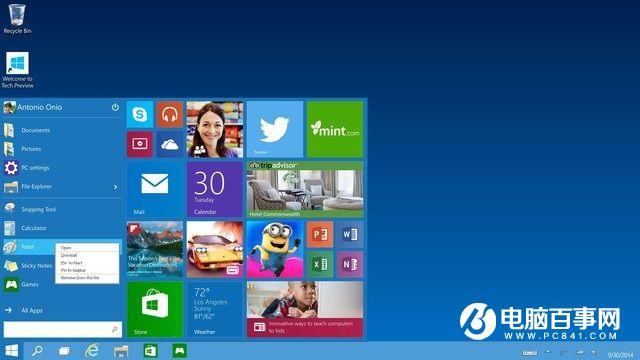Expand the File Explorer jump list arrow
This screenshot has width=640, height=360.
[116, 187]
